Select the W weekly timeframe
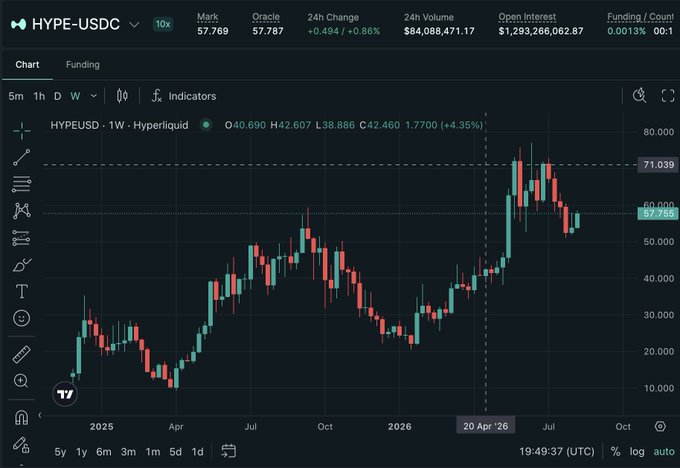 point(75,96)
